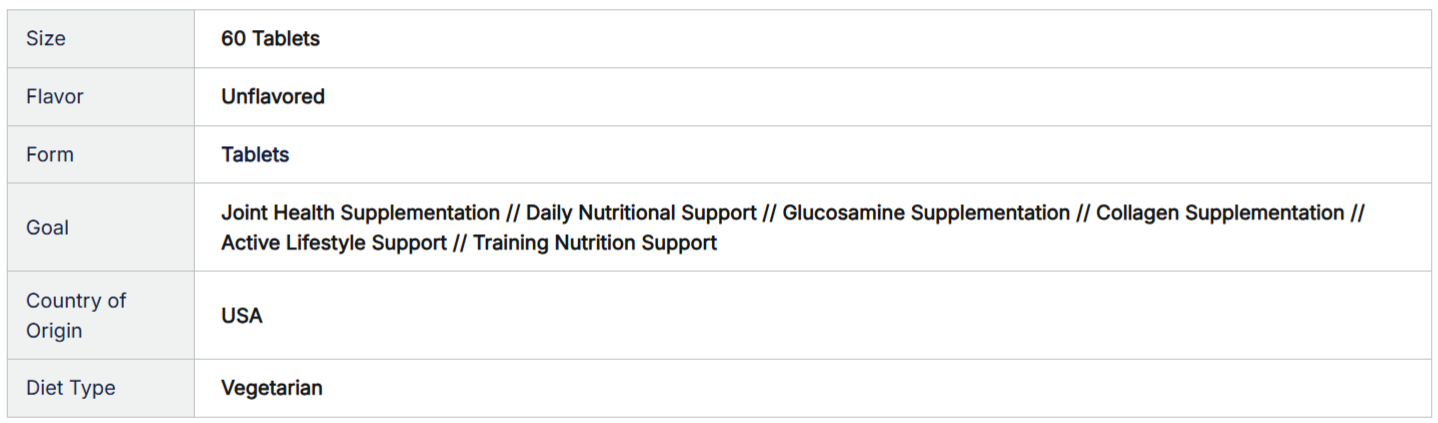This screenshot has width=1438, height=423.
Task: Click the '//' separator after 'Joint Health Supplementation'
Action: (513, 213)
